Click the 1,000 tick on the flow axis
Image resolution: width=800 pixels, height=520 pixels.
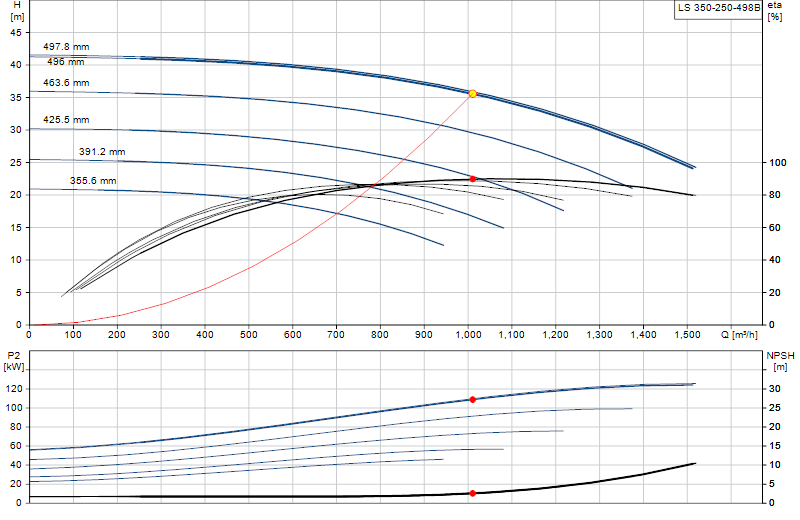pos(468,335)
